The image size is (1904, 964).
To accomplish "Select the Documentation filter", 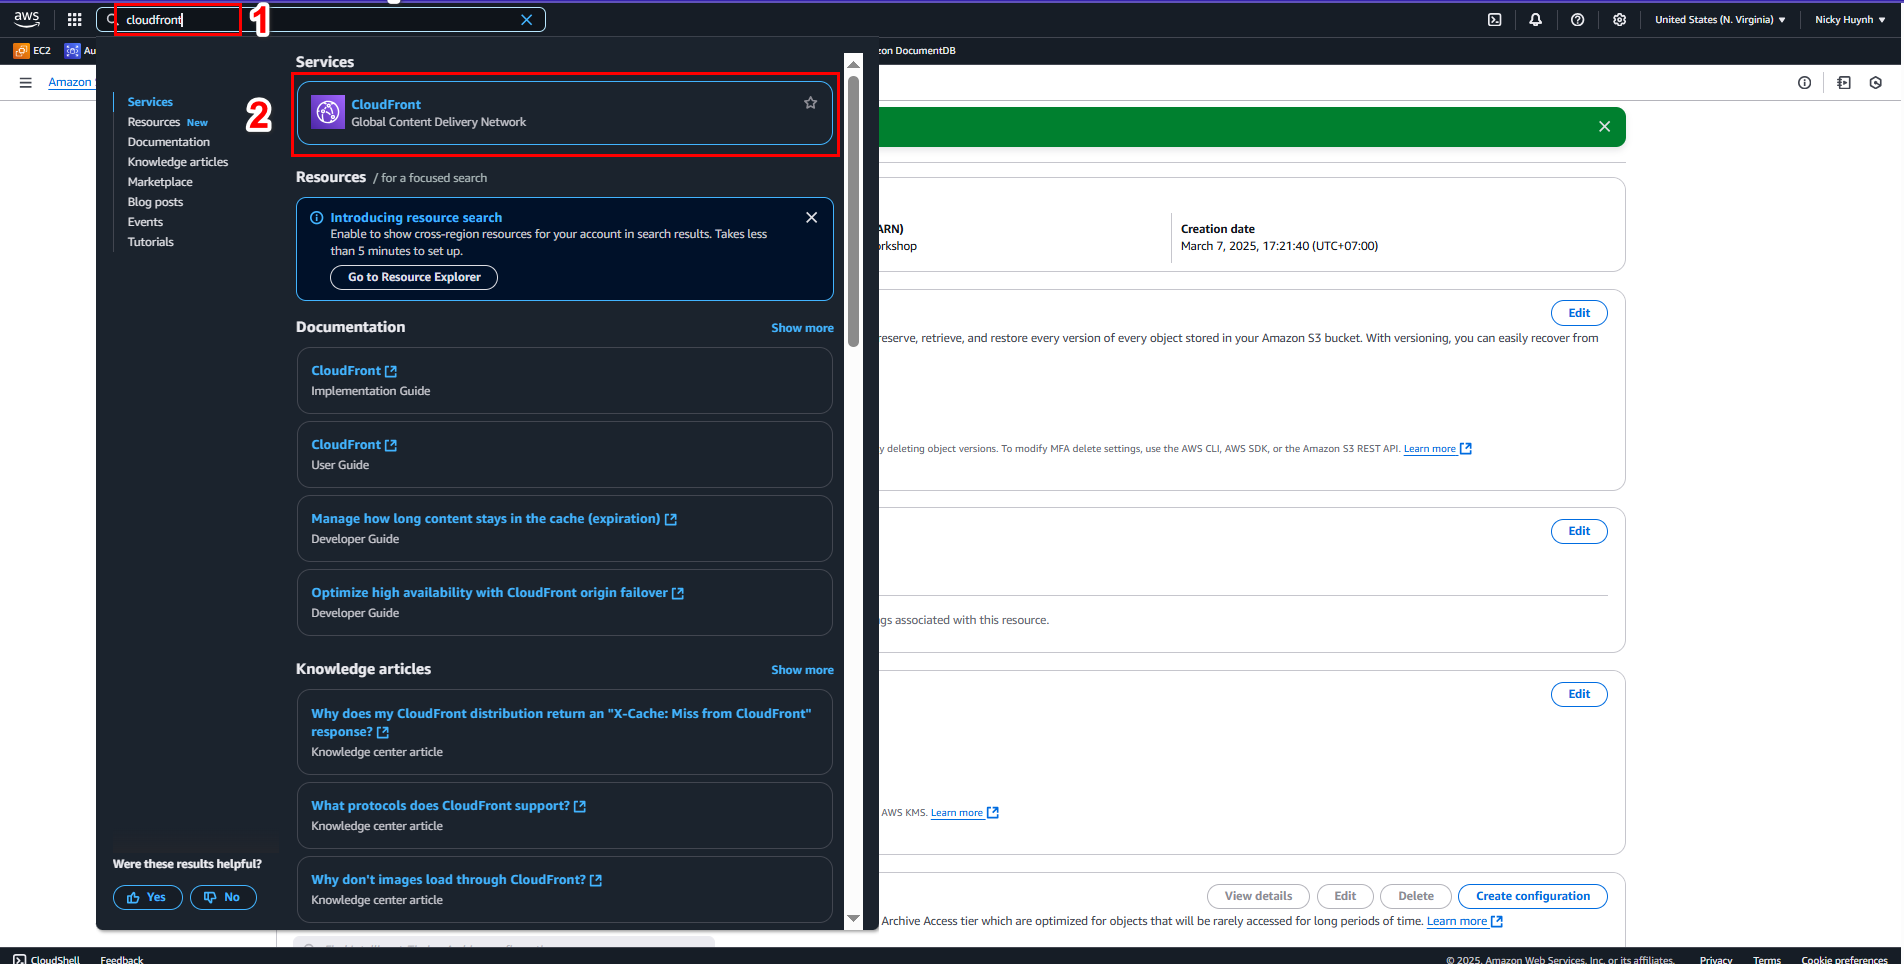I will pyautogui.click(x=169, y=142).
